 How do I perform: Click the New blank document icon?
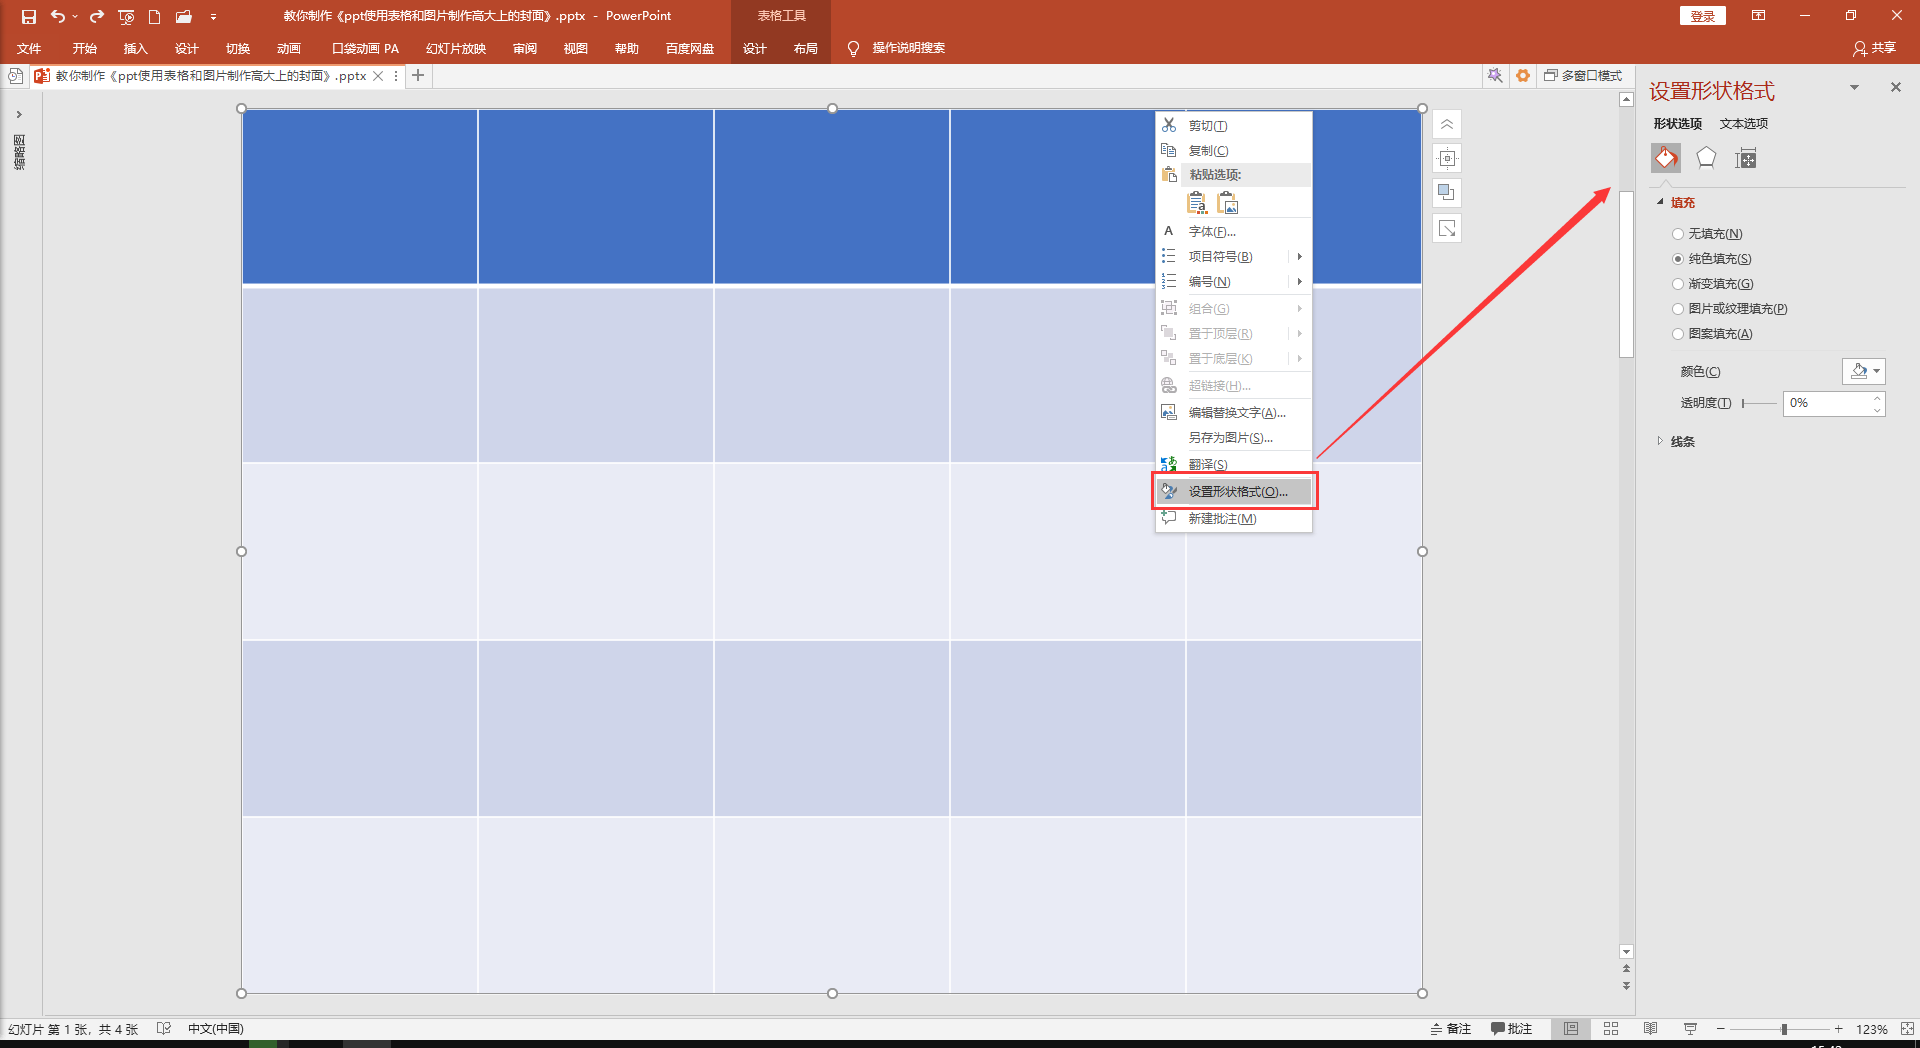pos(155,16)
